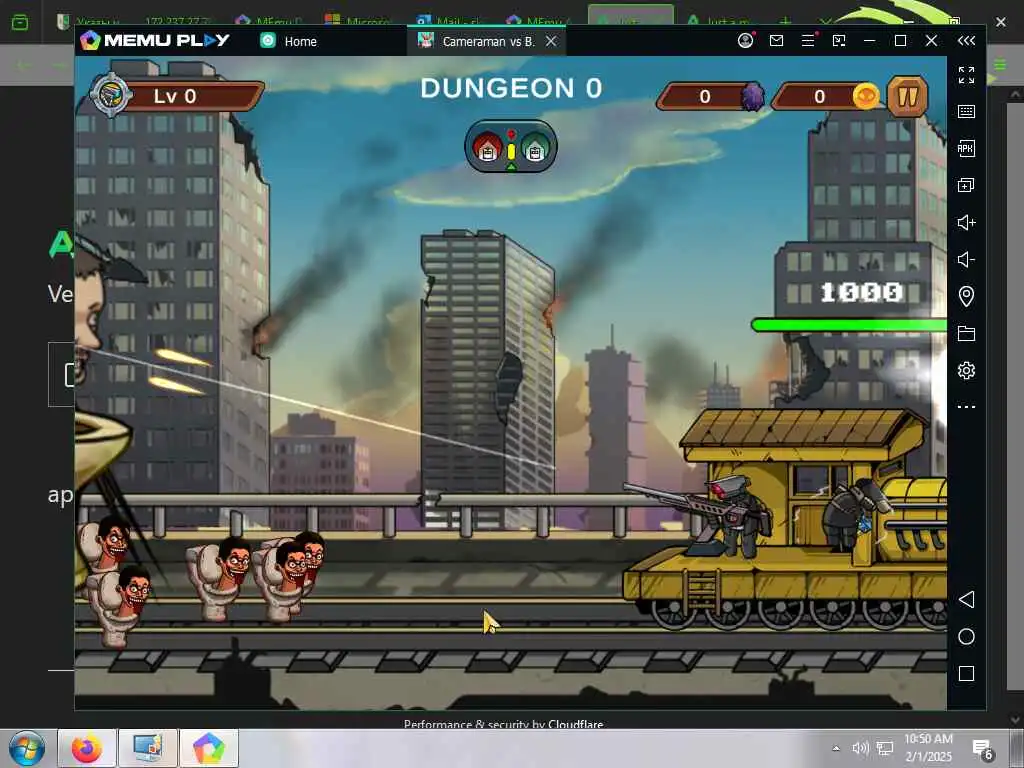
Task: Click the volume down icon in sidebar
Action: click(966, 259)
